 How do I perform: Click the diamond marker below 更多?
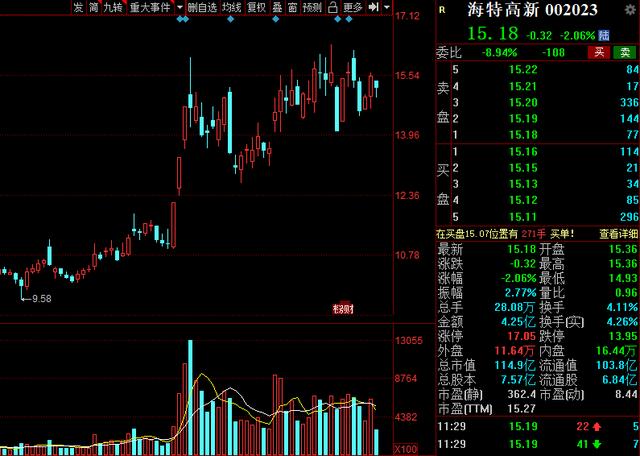[349, 19]
